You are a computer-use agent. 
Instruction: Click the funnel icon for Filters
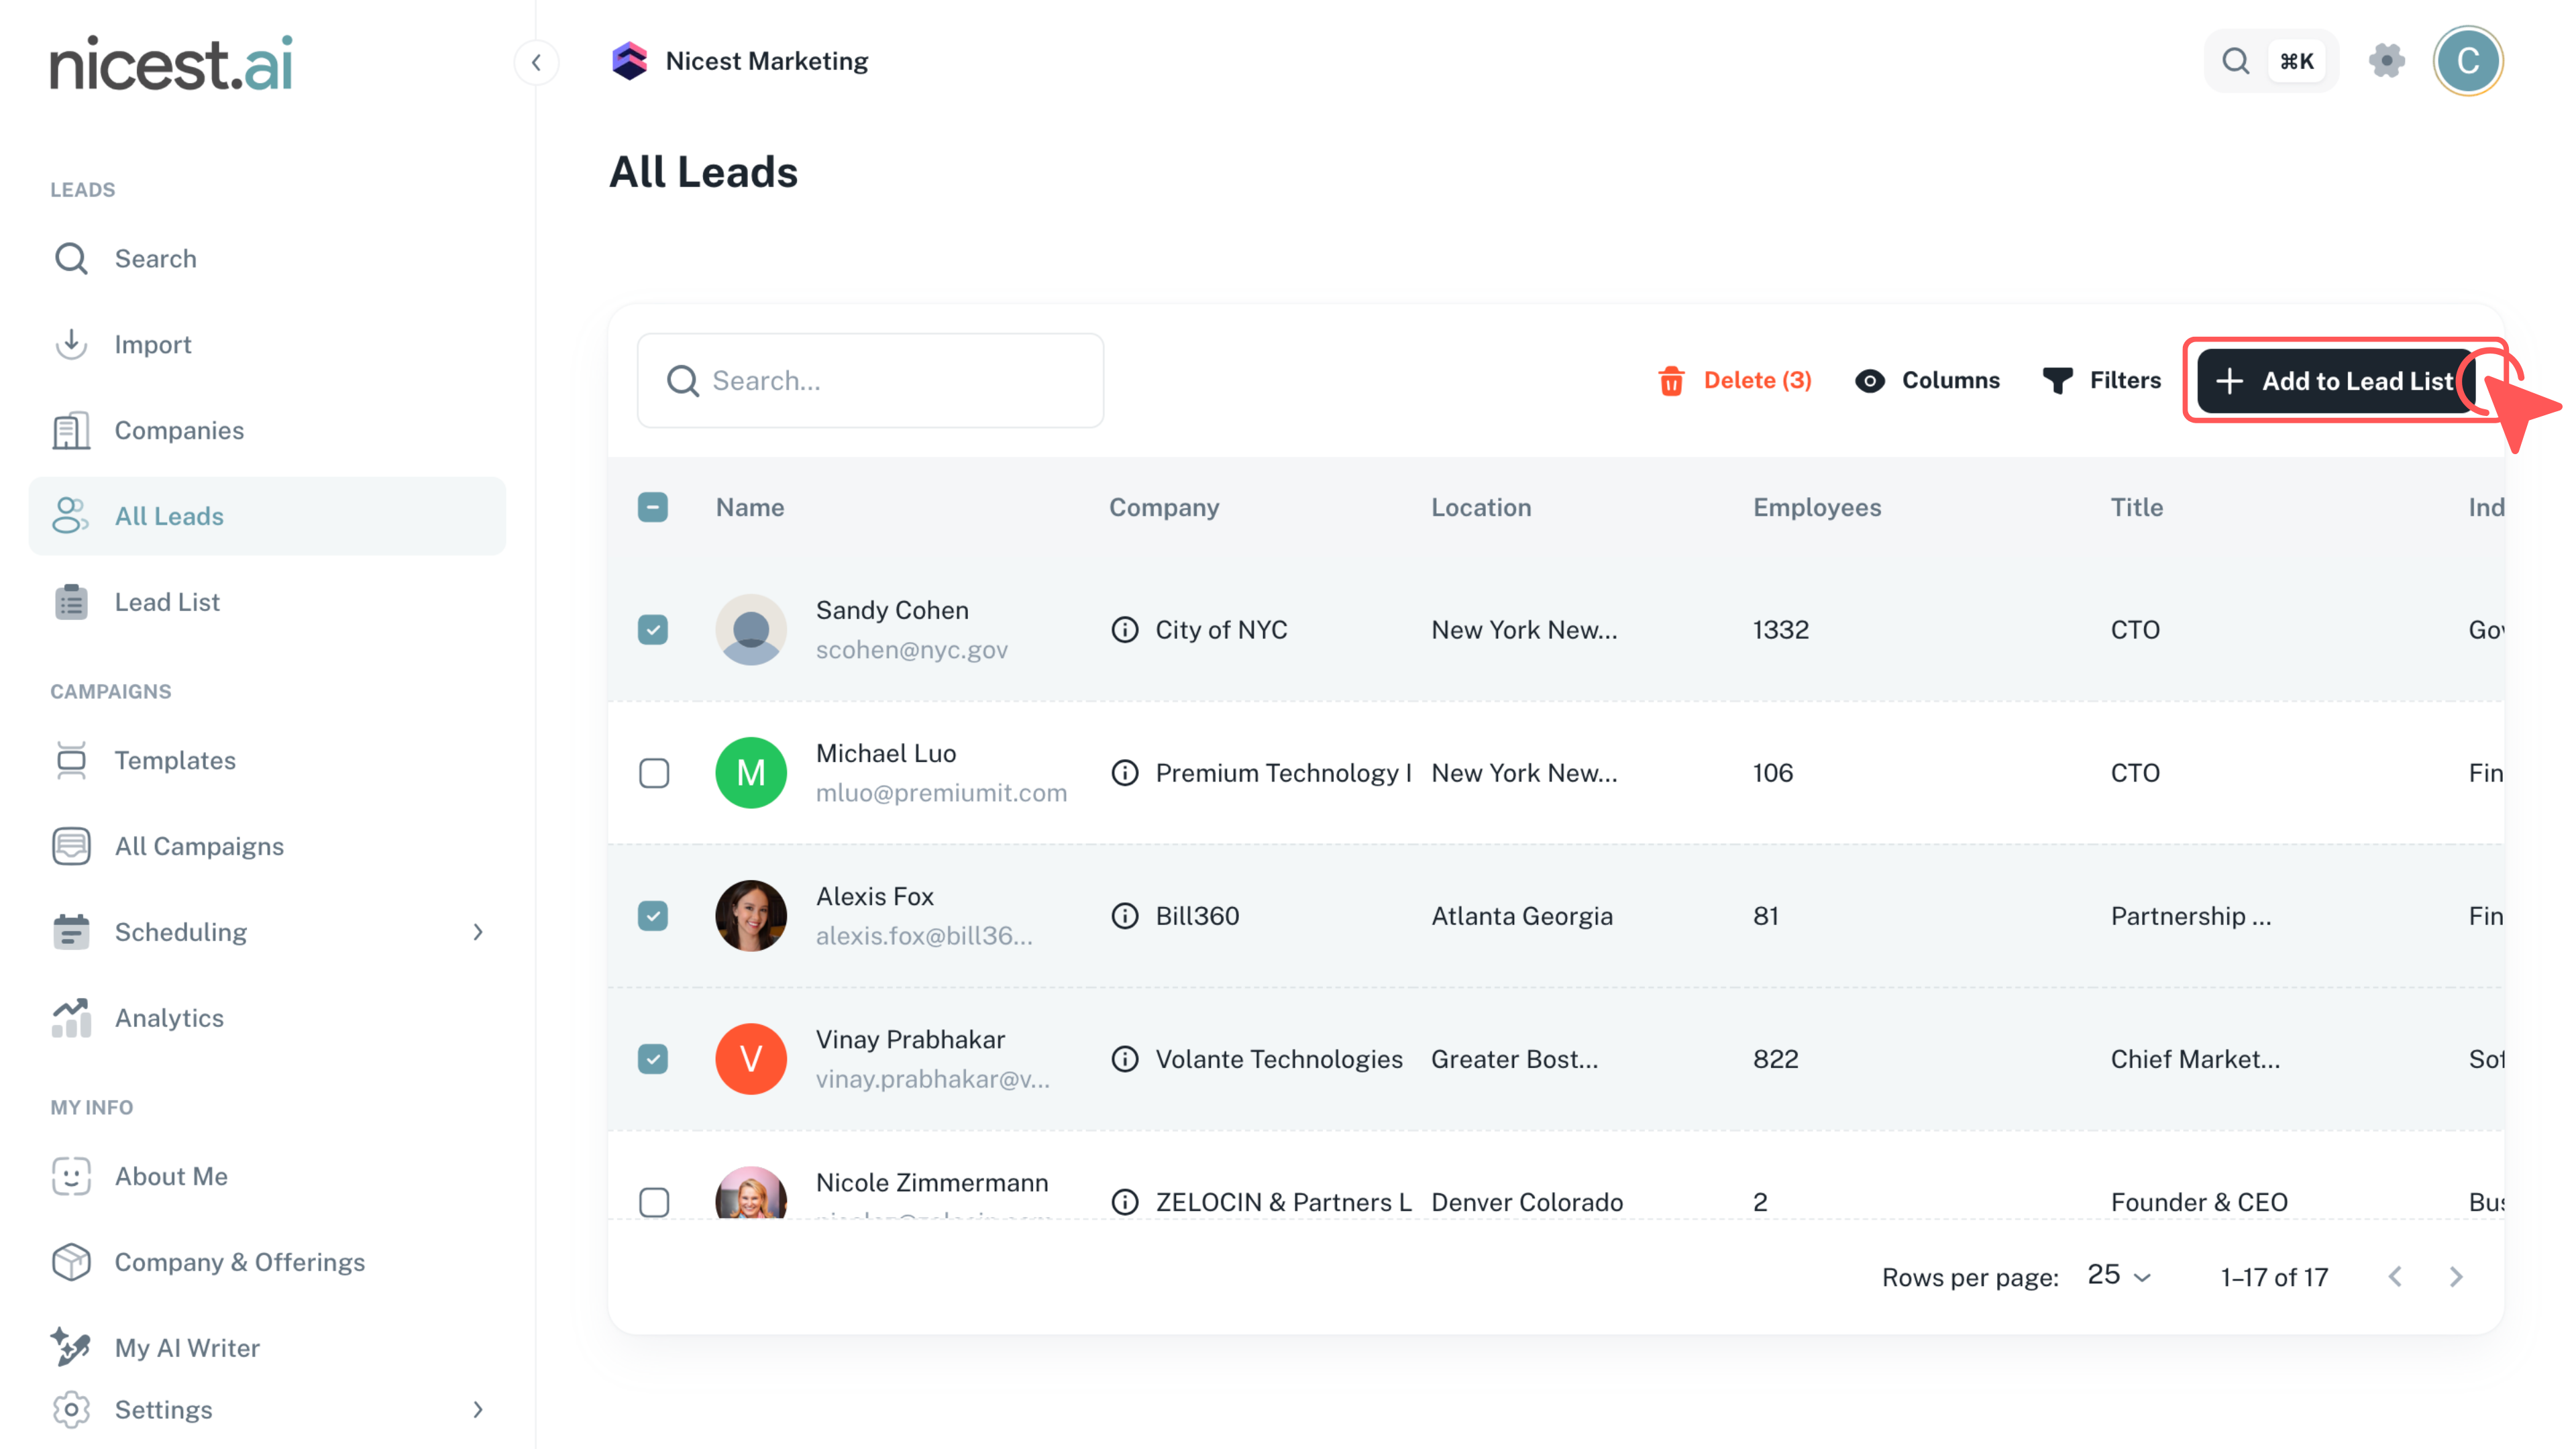click(x=2057, y=381)
